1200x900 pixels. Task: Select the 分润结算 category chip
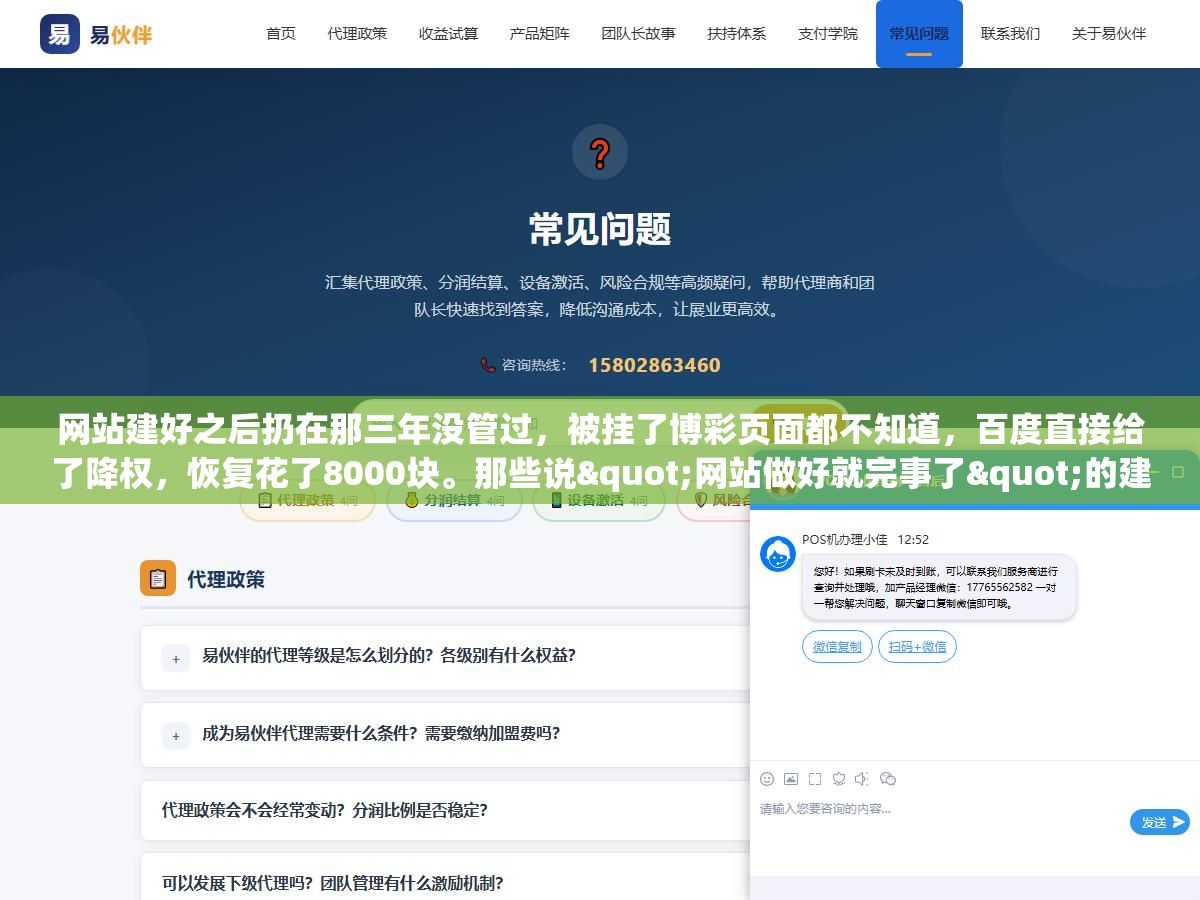tap(454, 500)
